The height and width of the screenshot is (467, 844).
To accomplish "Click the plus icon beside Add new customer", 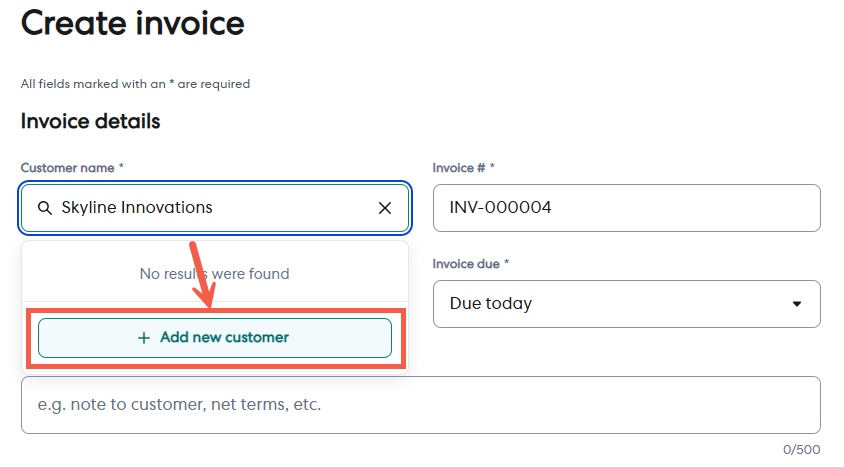I will click(x=145, y=338).
